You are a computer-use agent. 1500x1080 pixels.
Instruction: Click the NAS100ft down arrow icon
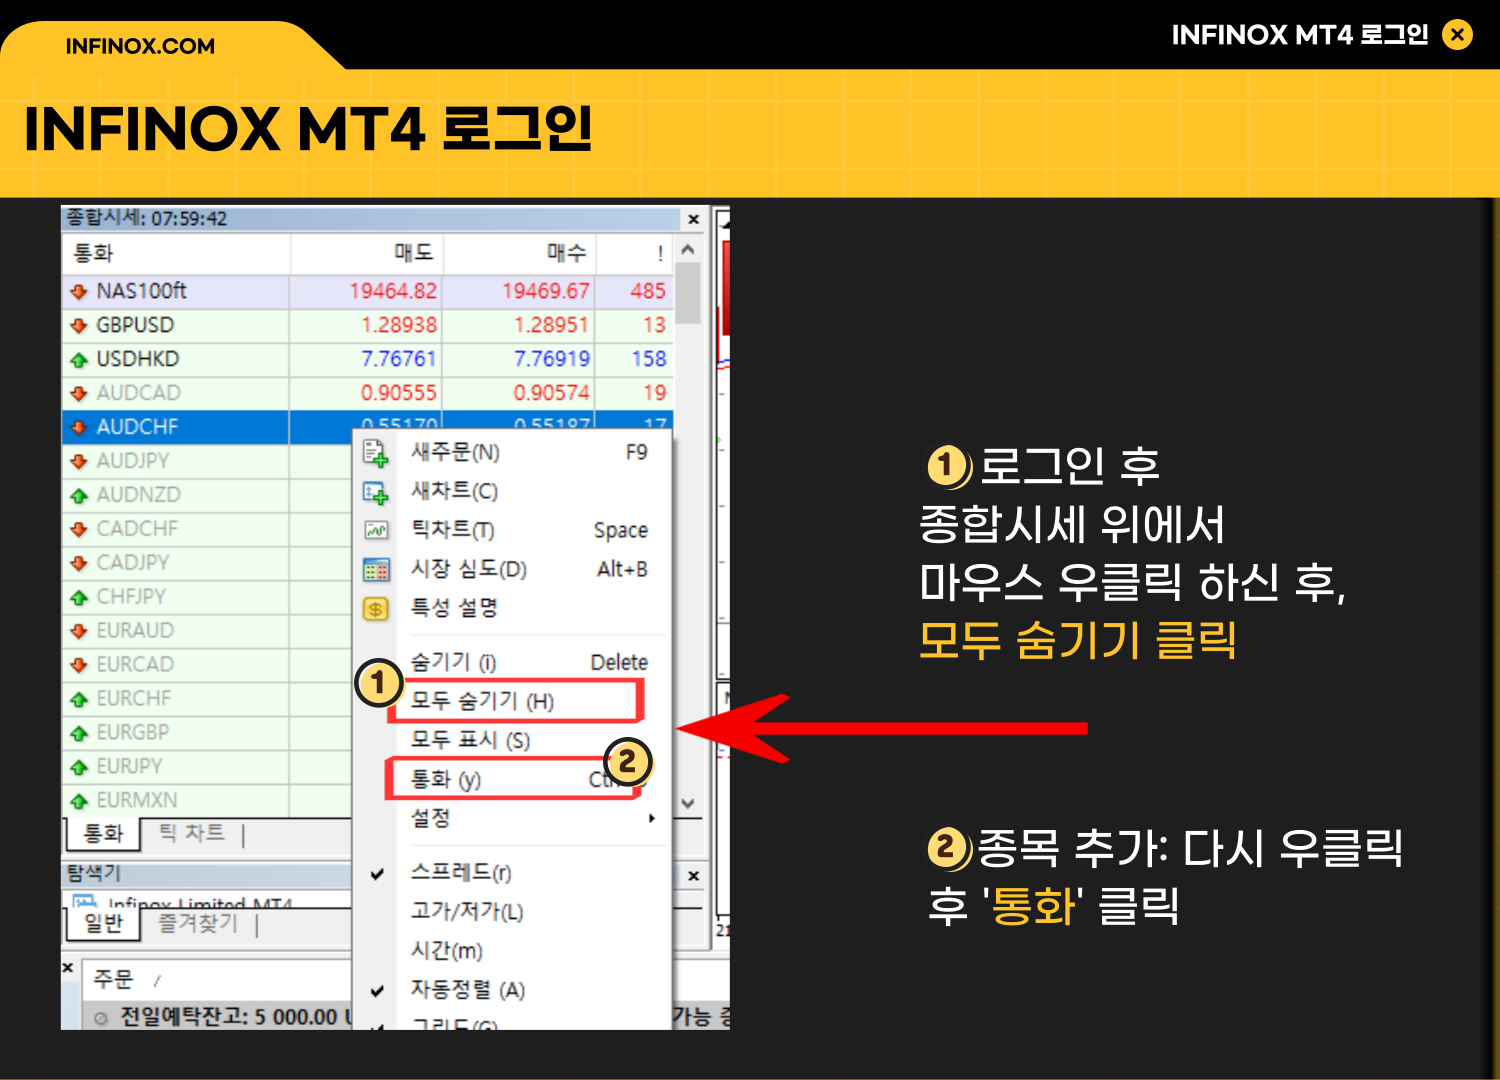(x=79, y=292)
